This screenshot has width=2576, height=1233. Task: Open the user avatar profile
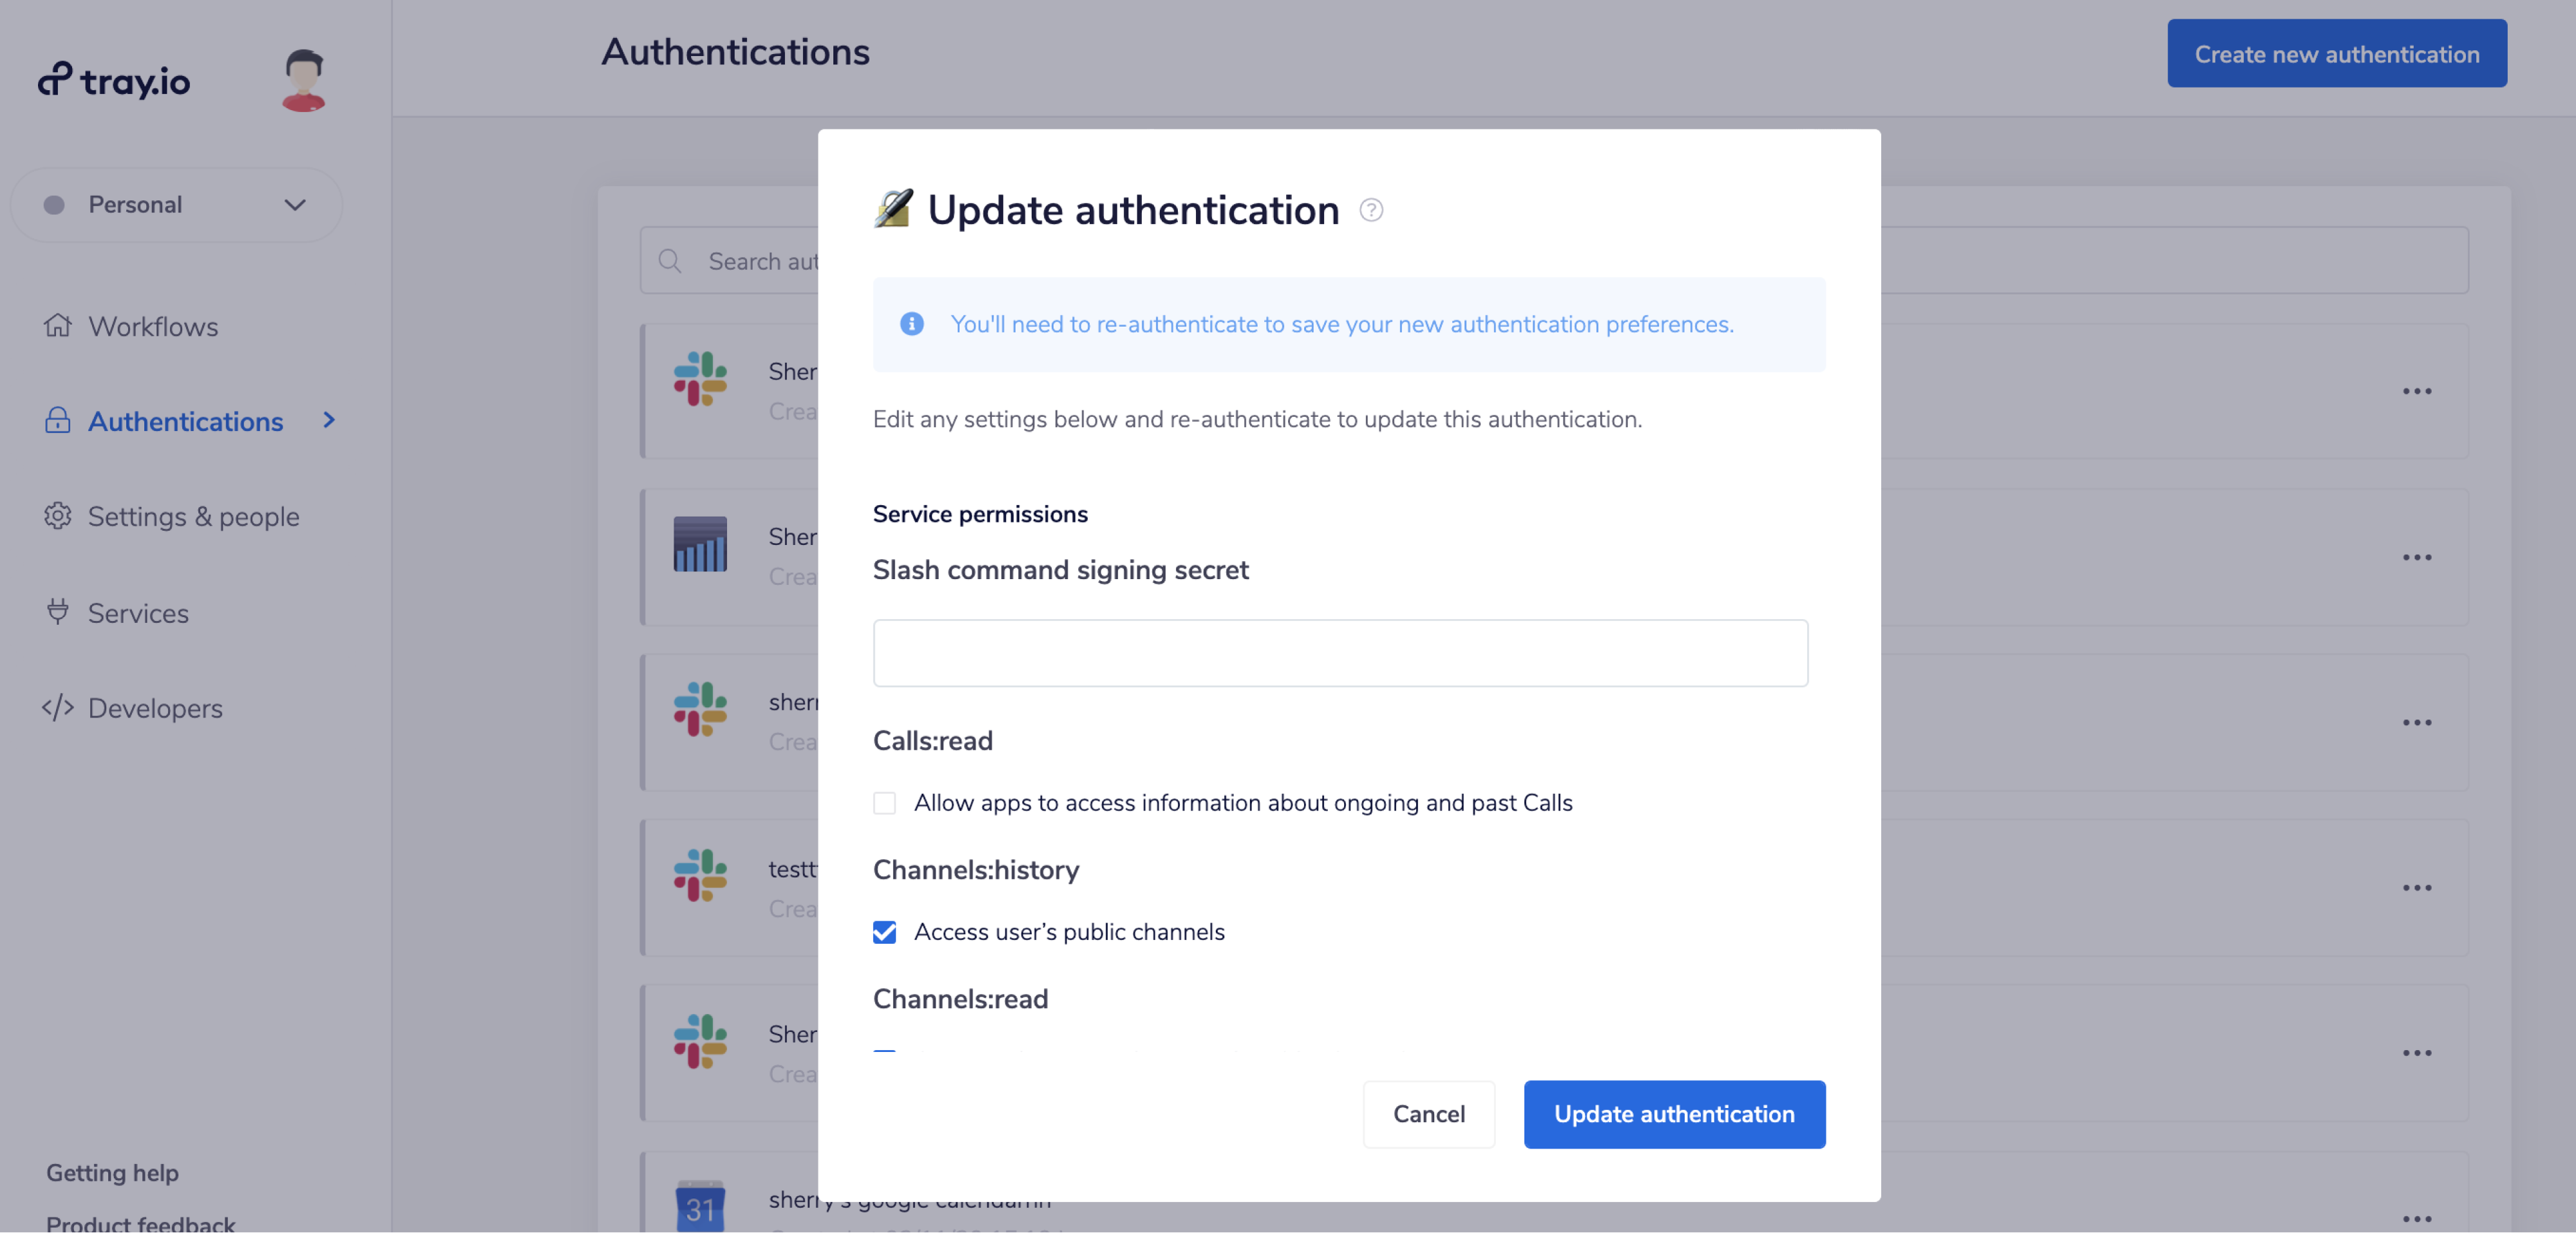(x=303, y=80)
